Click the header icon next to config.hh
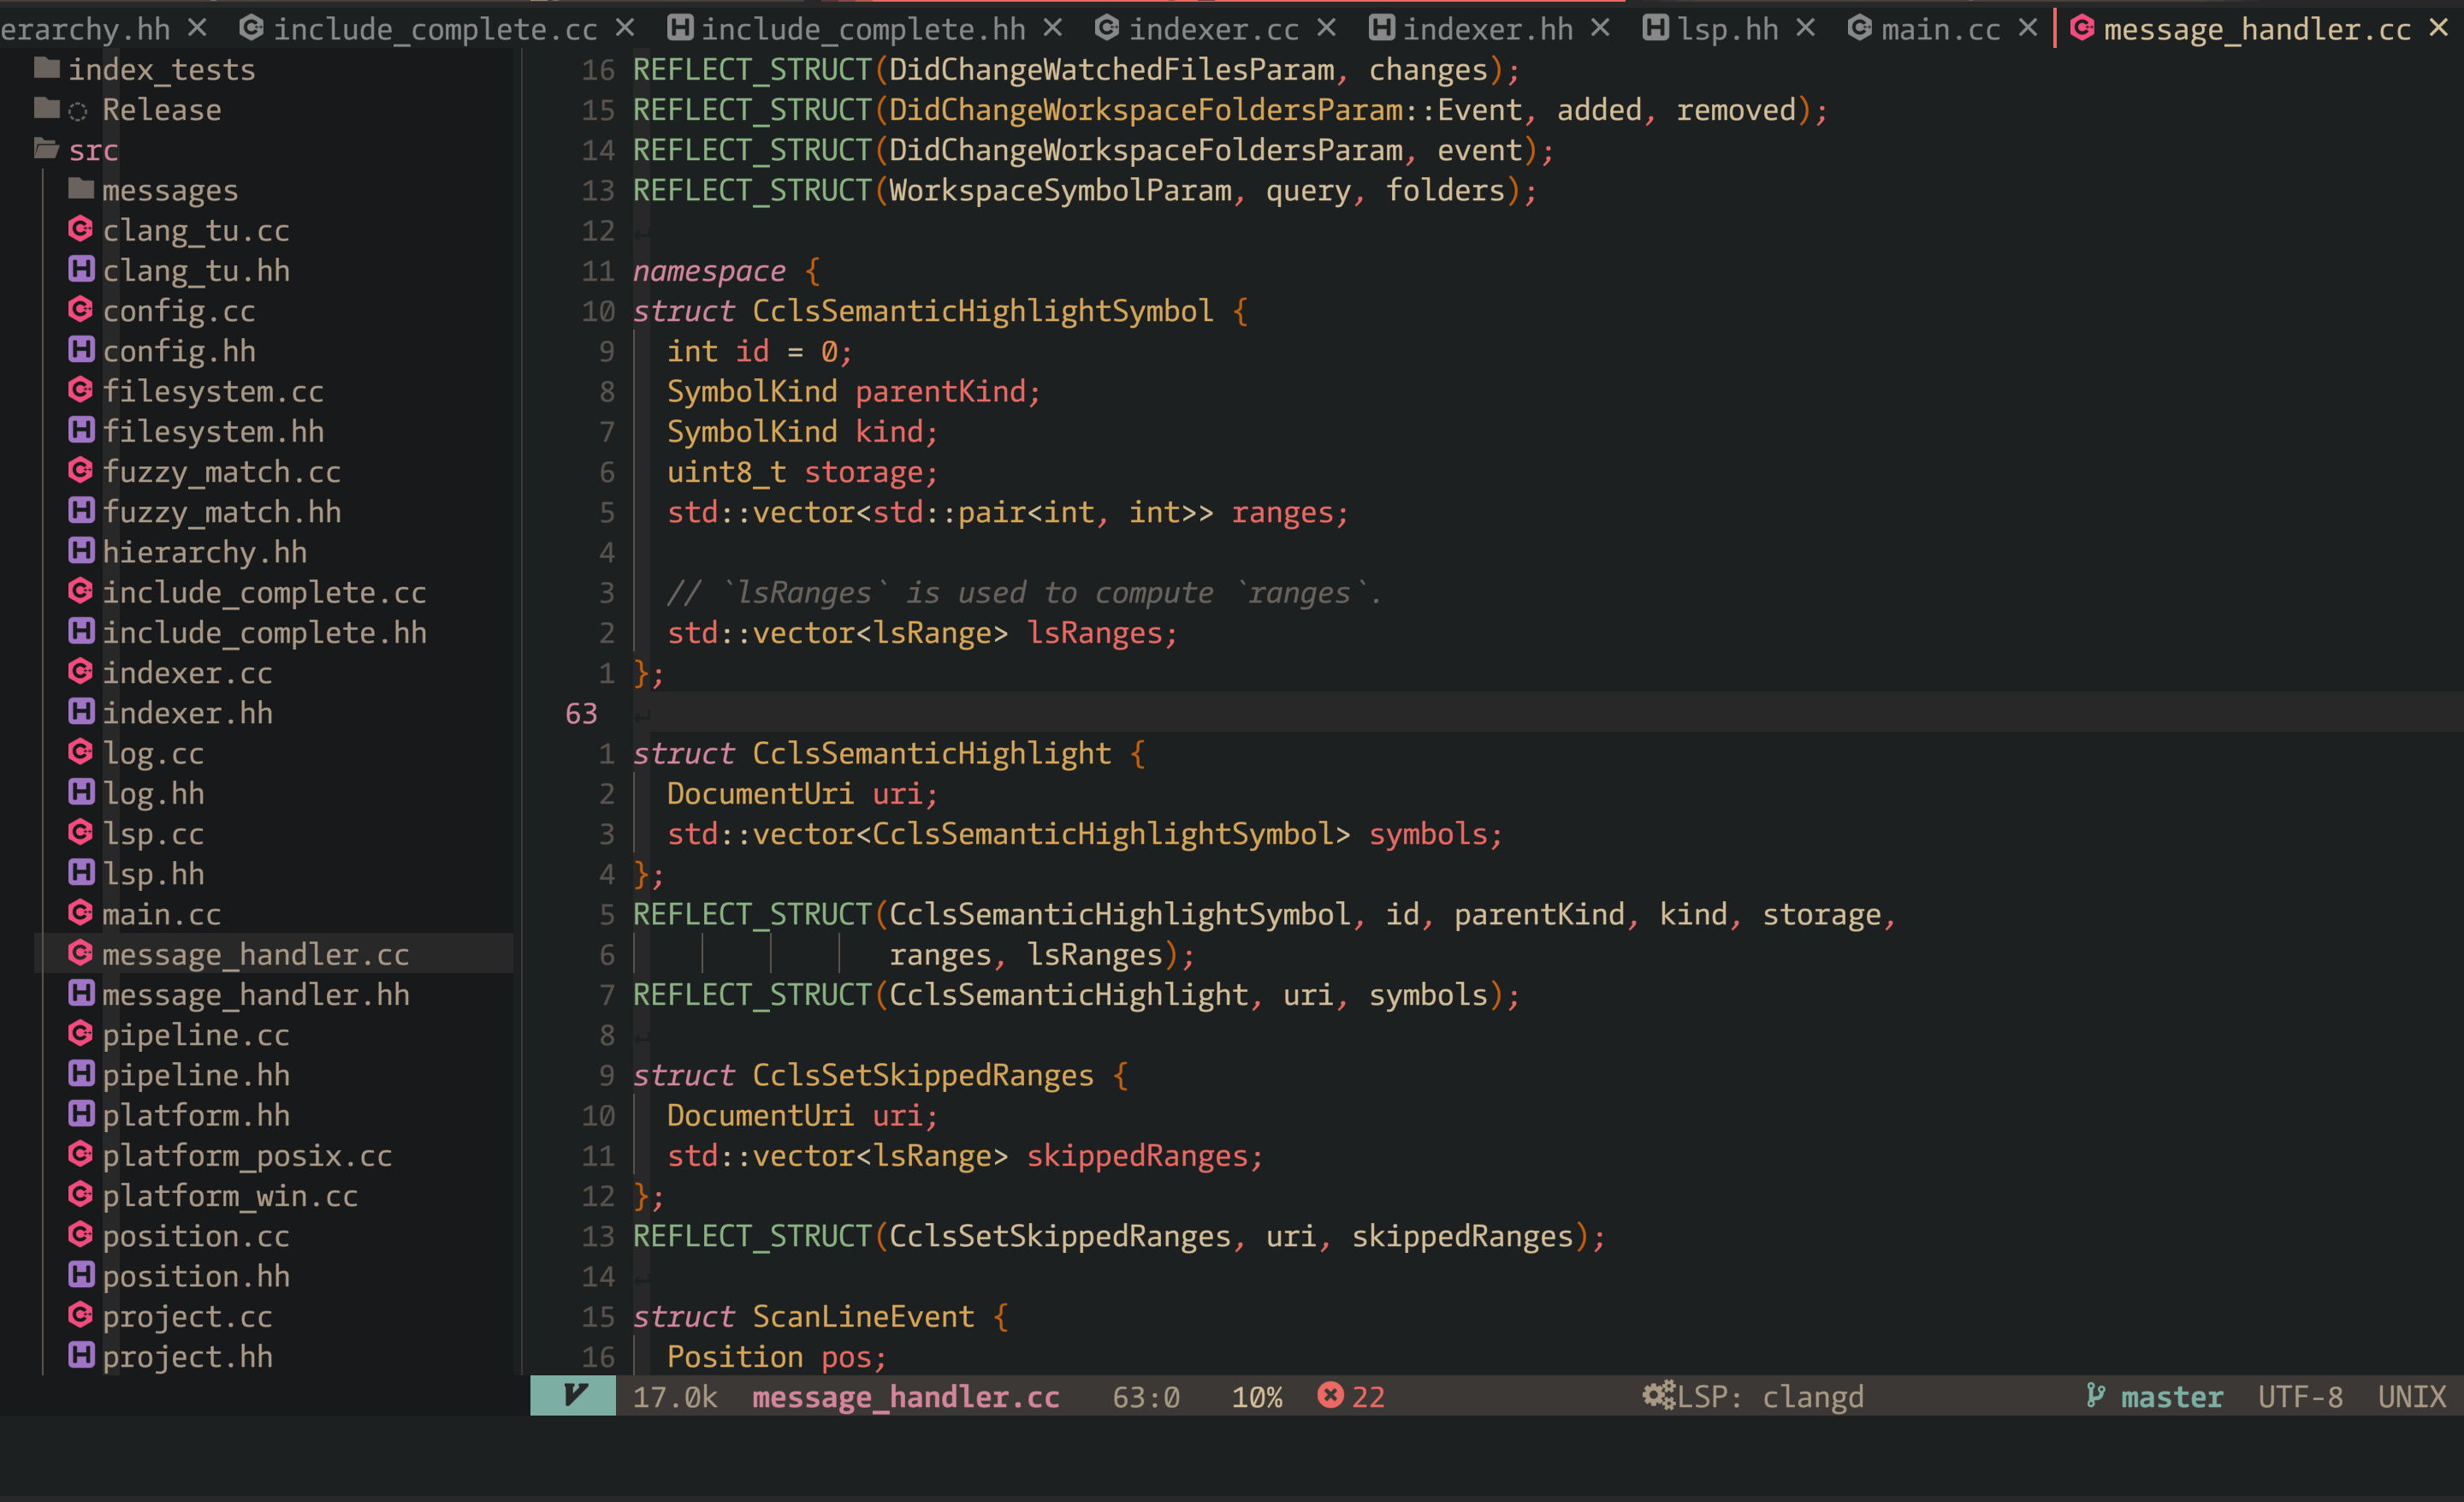This screenshot has width=2464, height=1502. pyautogui.click(x=81, y=350)
